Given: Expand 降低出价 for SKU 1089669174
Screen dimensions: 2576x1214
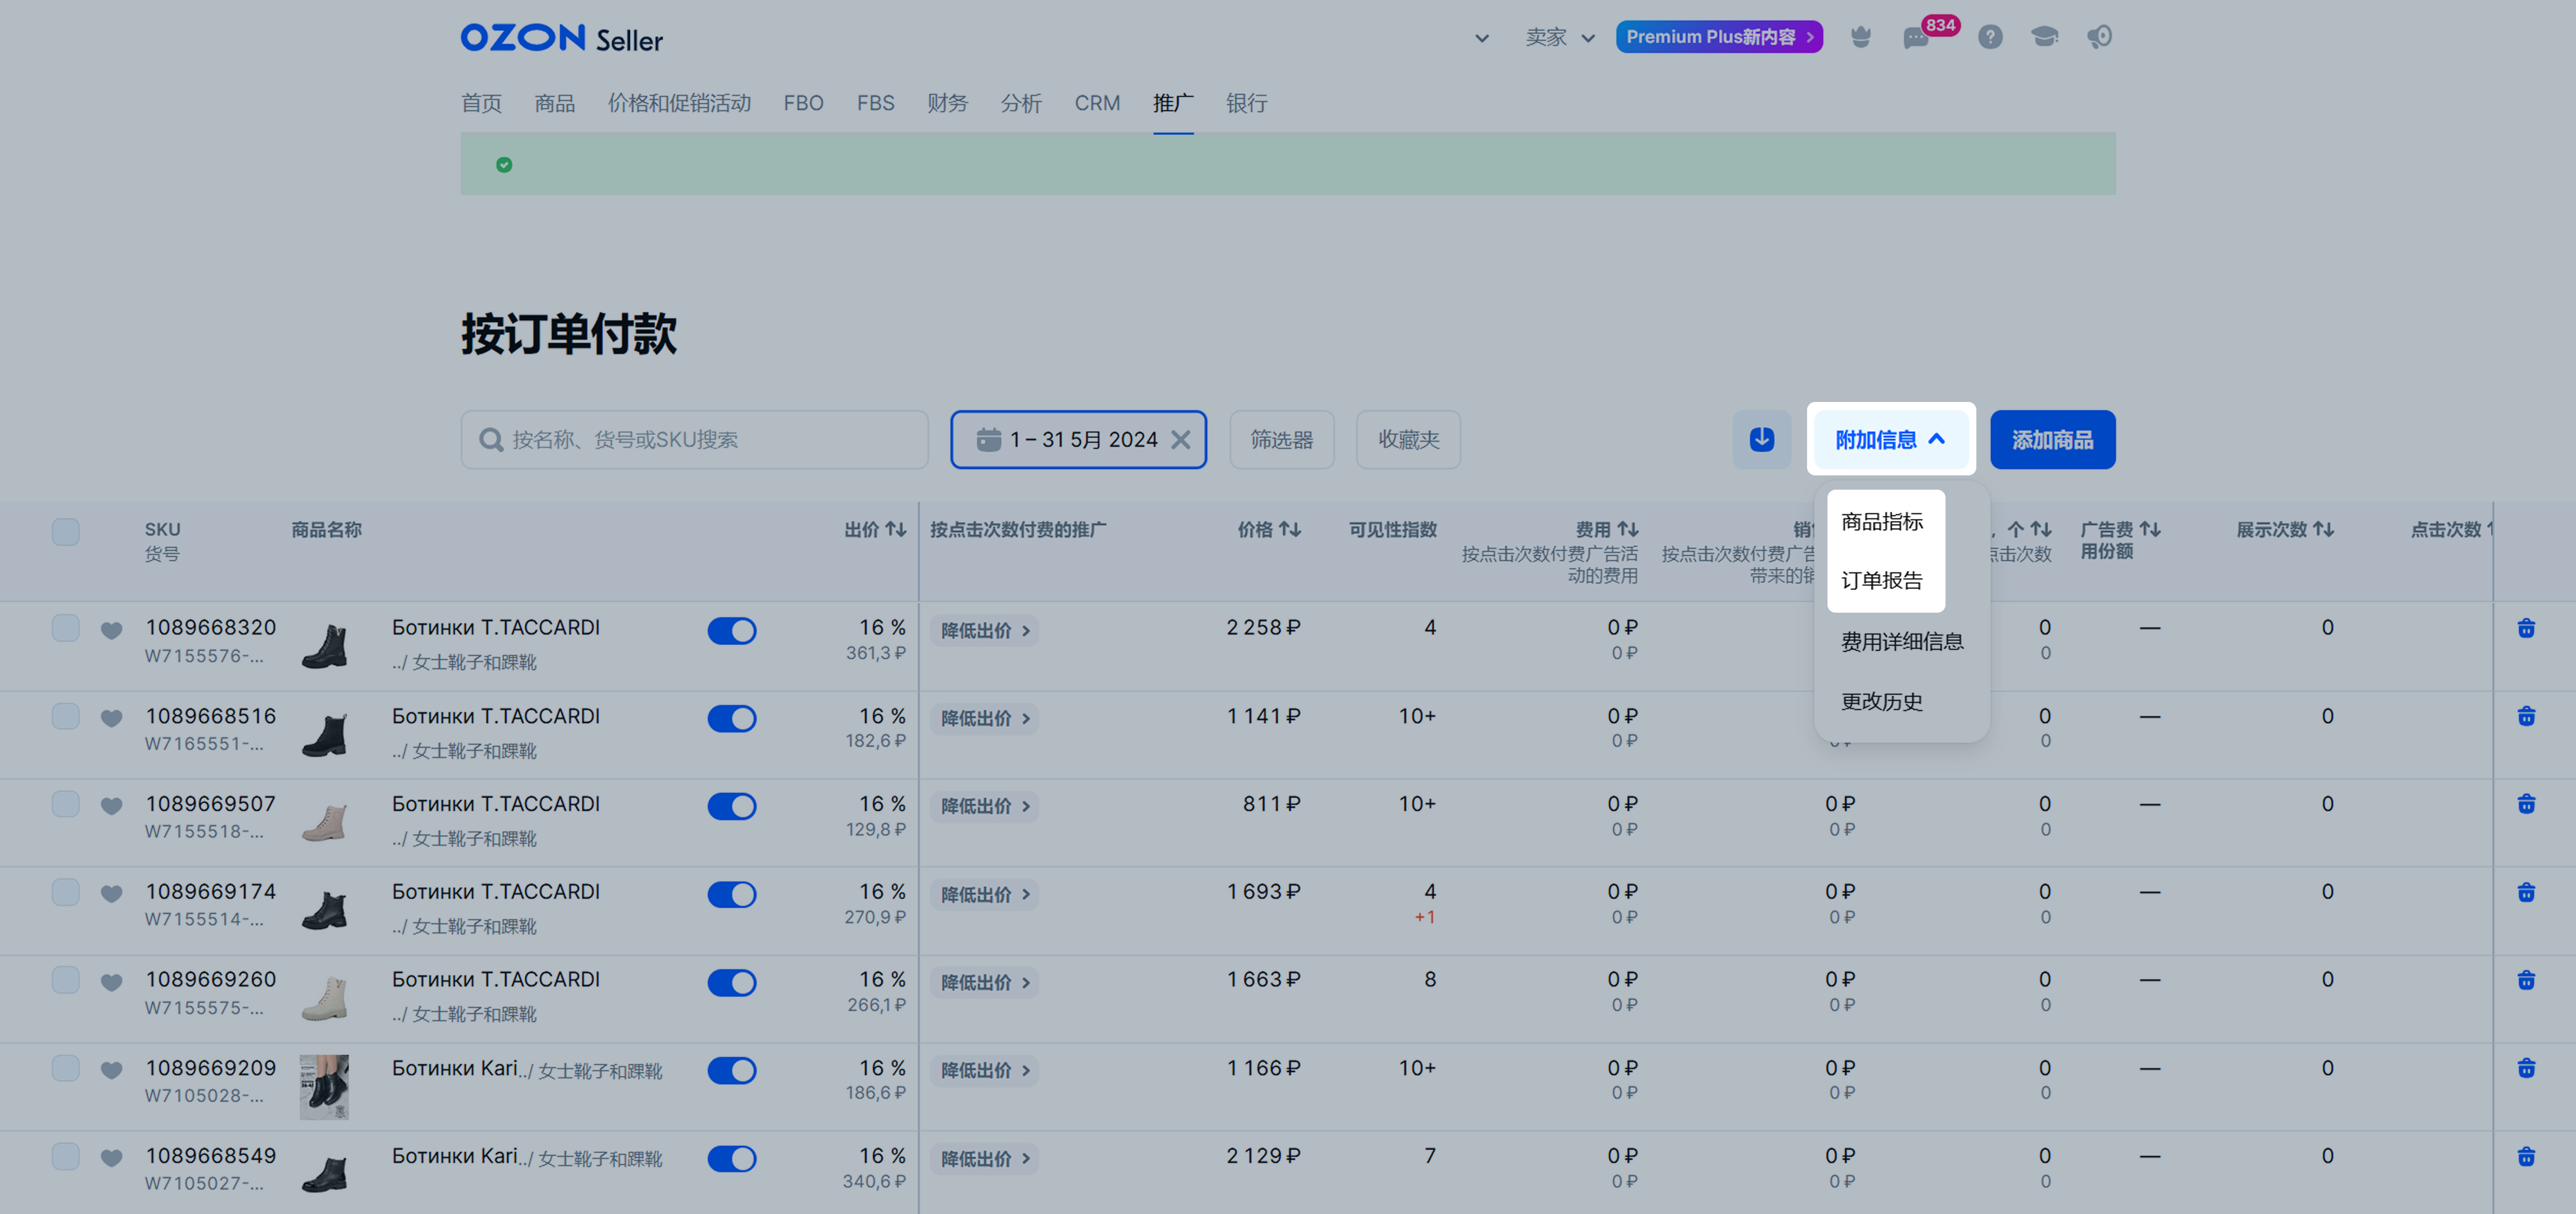Looking at the screenshot, I should click(985, 894).
